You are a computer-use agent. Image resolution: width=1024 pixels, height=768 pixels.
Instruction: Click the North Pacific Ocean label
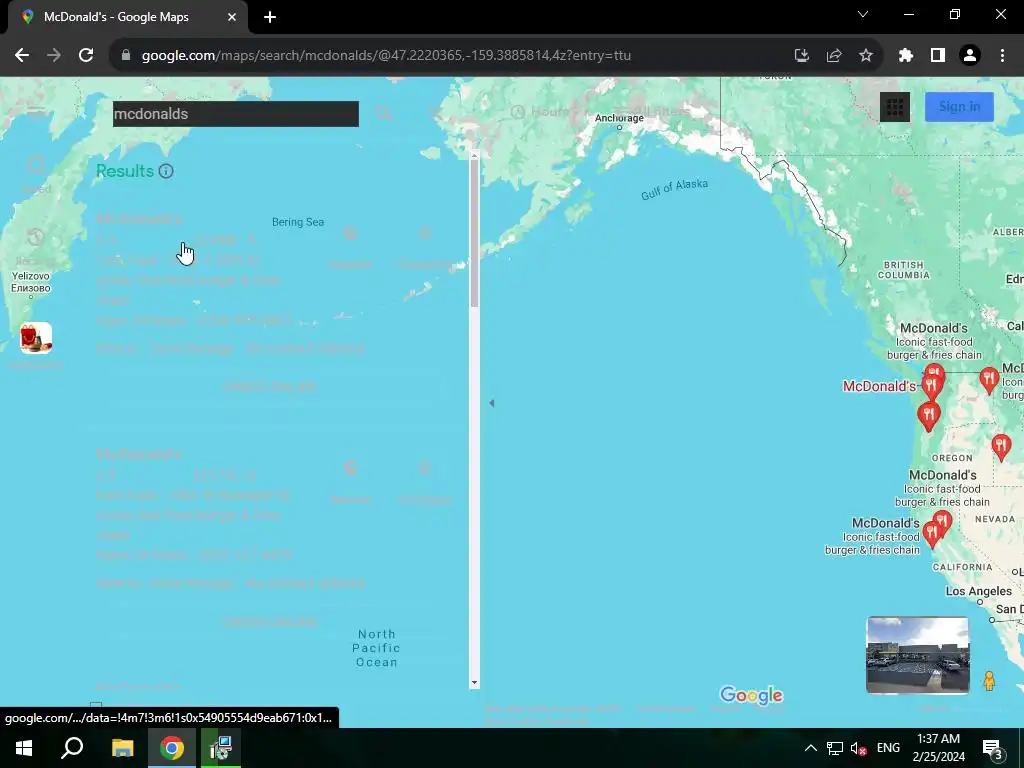pyautogui.click(x=376, y=648)
